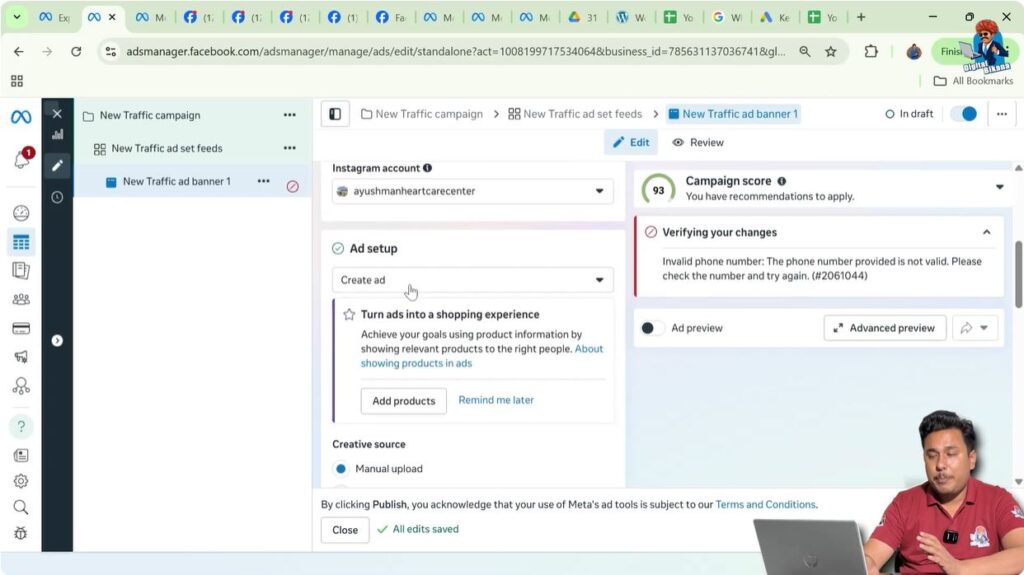The width and height of the screenshot is (1024, 575).
Task: Open the Create ad dropdown
Action: point(473,280)
